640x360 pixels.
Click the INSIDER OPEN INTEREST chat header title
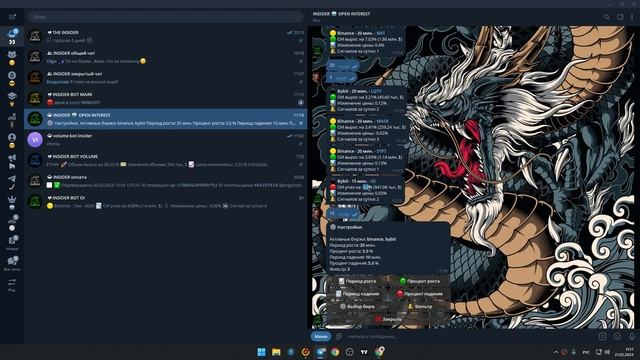pyautogui.click(x=341, y=14)
